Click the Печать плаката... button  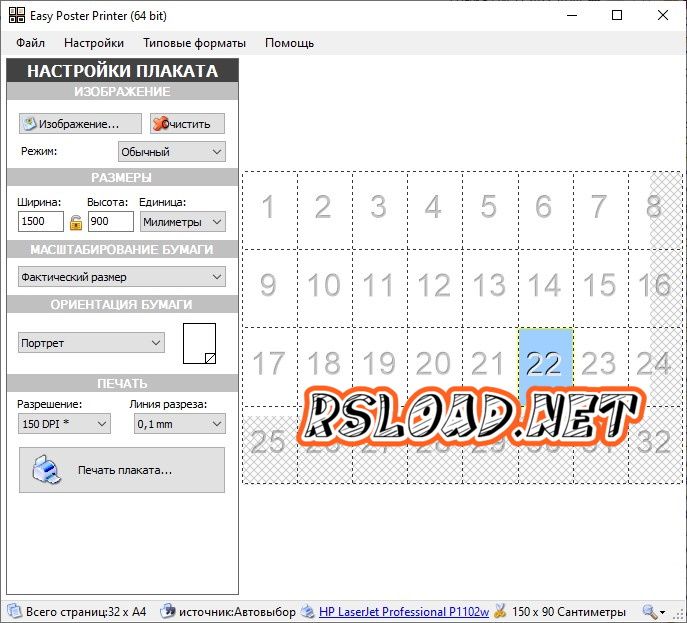[x=122, y=470]
